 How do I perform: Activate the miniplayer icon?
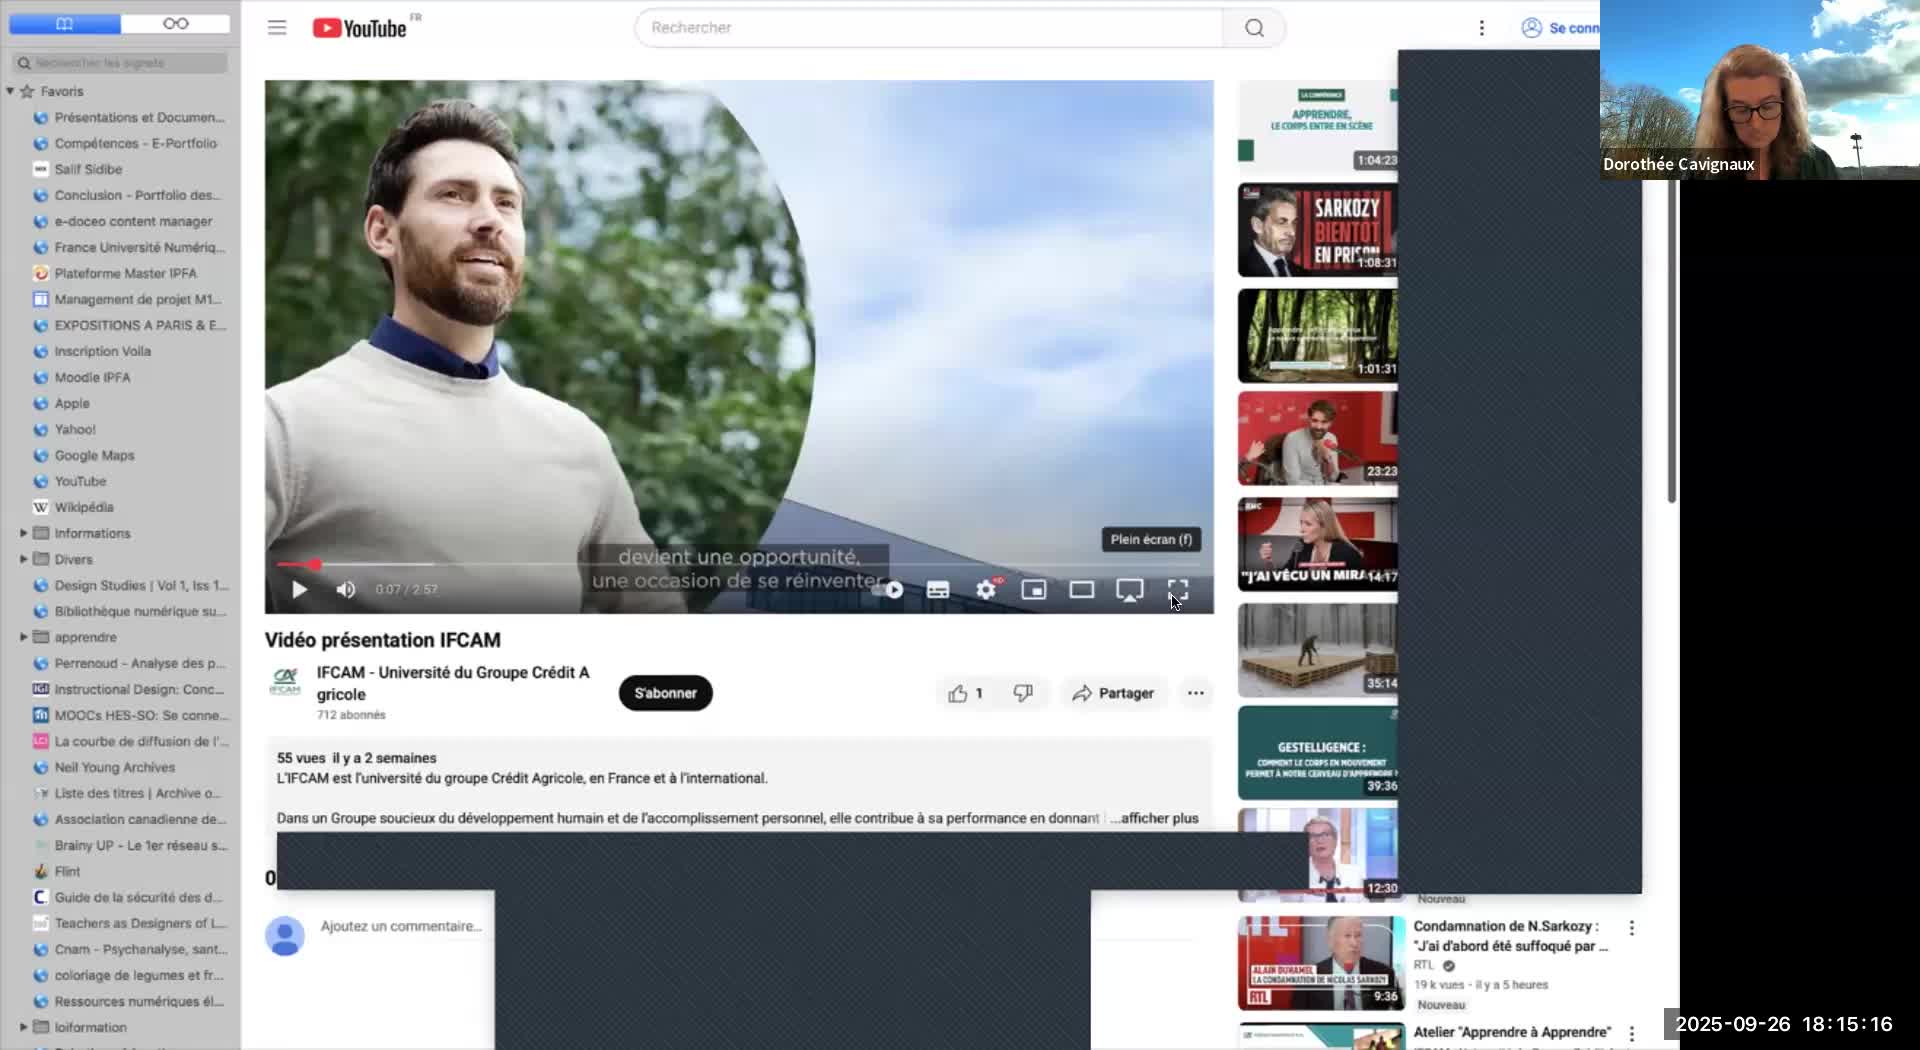point(1033,590)
